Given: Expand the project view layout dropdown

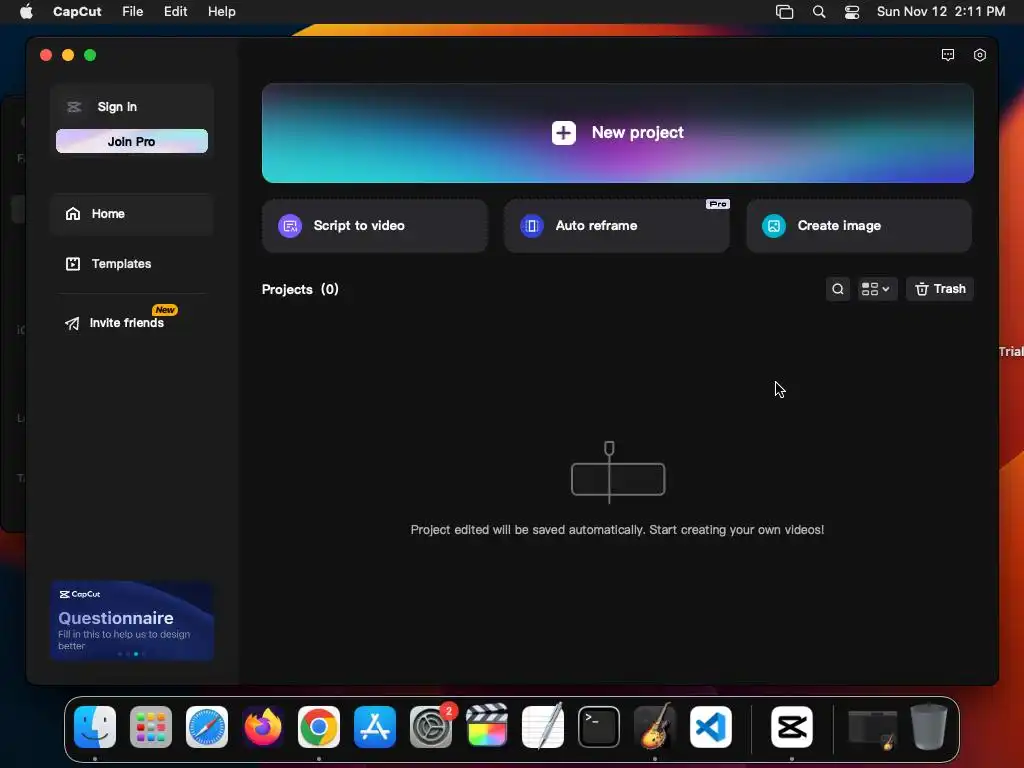Looking at the screenshot, I should point(875,289).
